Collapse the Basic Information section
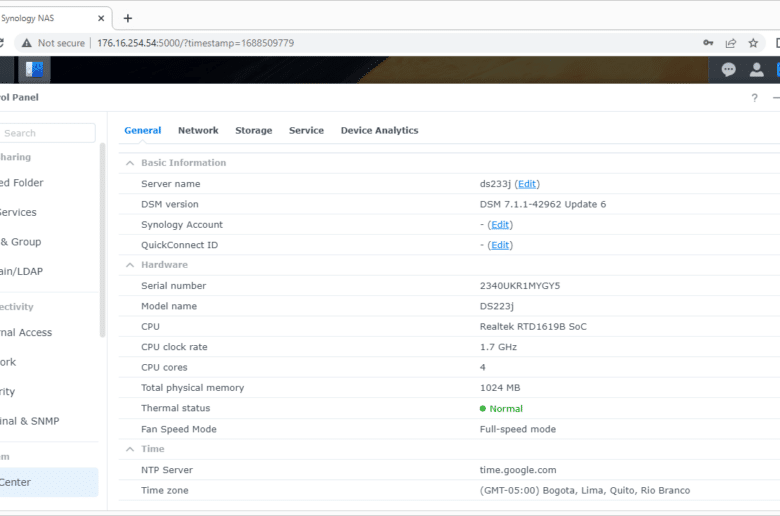This screenshot has height=516, width=780. [x=130, y=163]
